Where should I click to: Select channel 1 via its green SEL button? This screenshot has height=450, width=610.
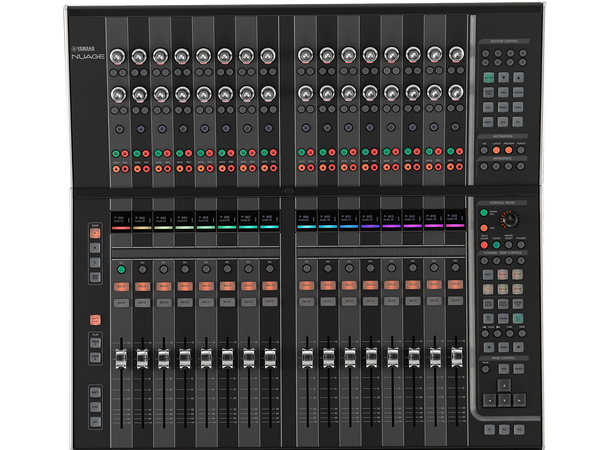(x=121, y=269)
